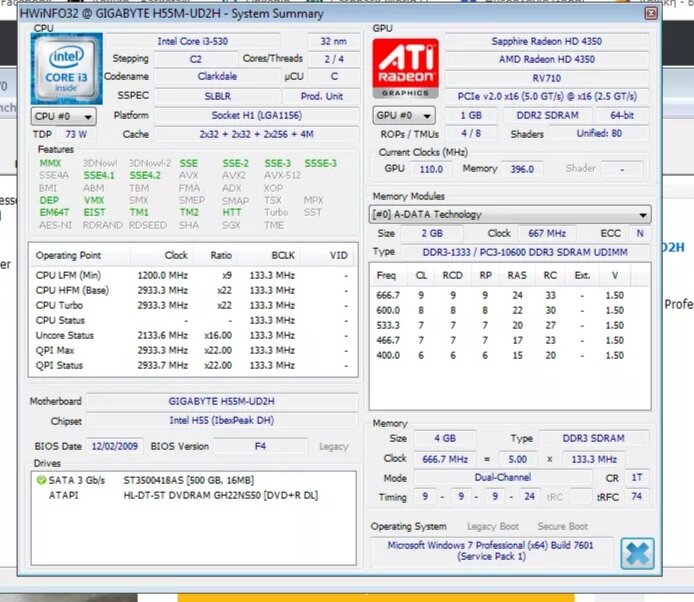Screen dimensions: 694x602
Task: Expand the A-DATA Technology memory module dropdown
Action: tap(509, 215)
